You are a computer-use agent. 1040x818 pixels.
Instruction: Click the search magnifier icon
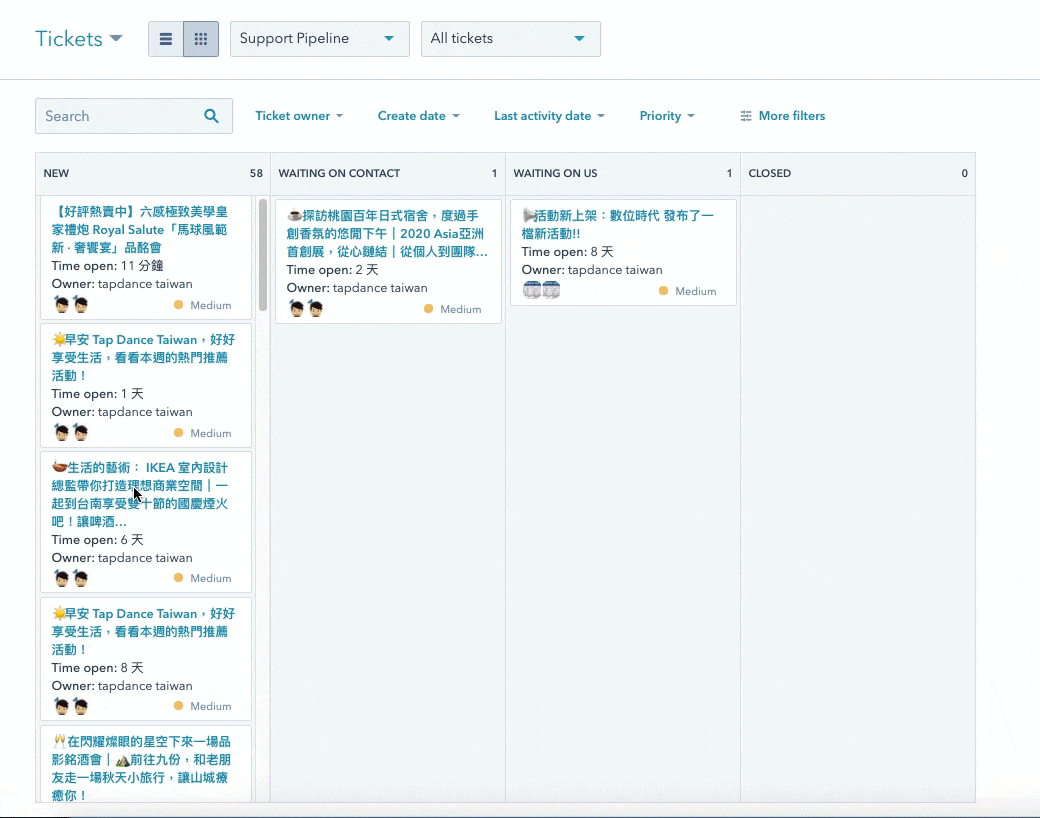tap(211, 116)
